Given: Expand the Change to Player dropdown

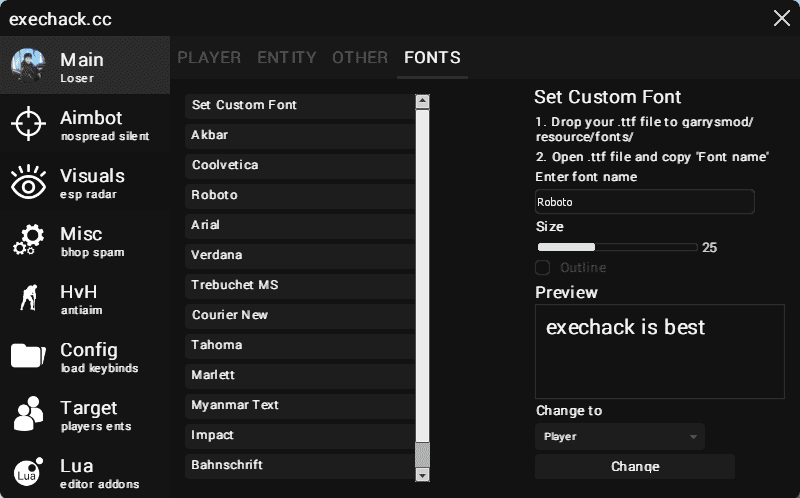Looking at the screenshot, I should 619,437.
